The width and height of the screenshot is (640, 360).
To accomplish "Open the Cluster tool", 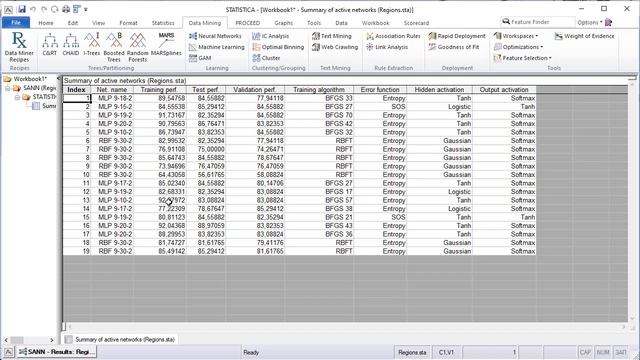I will pyautogui.click(x=266, y=58).
